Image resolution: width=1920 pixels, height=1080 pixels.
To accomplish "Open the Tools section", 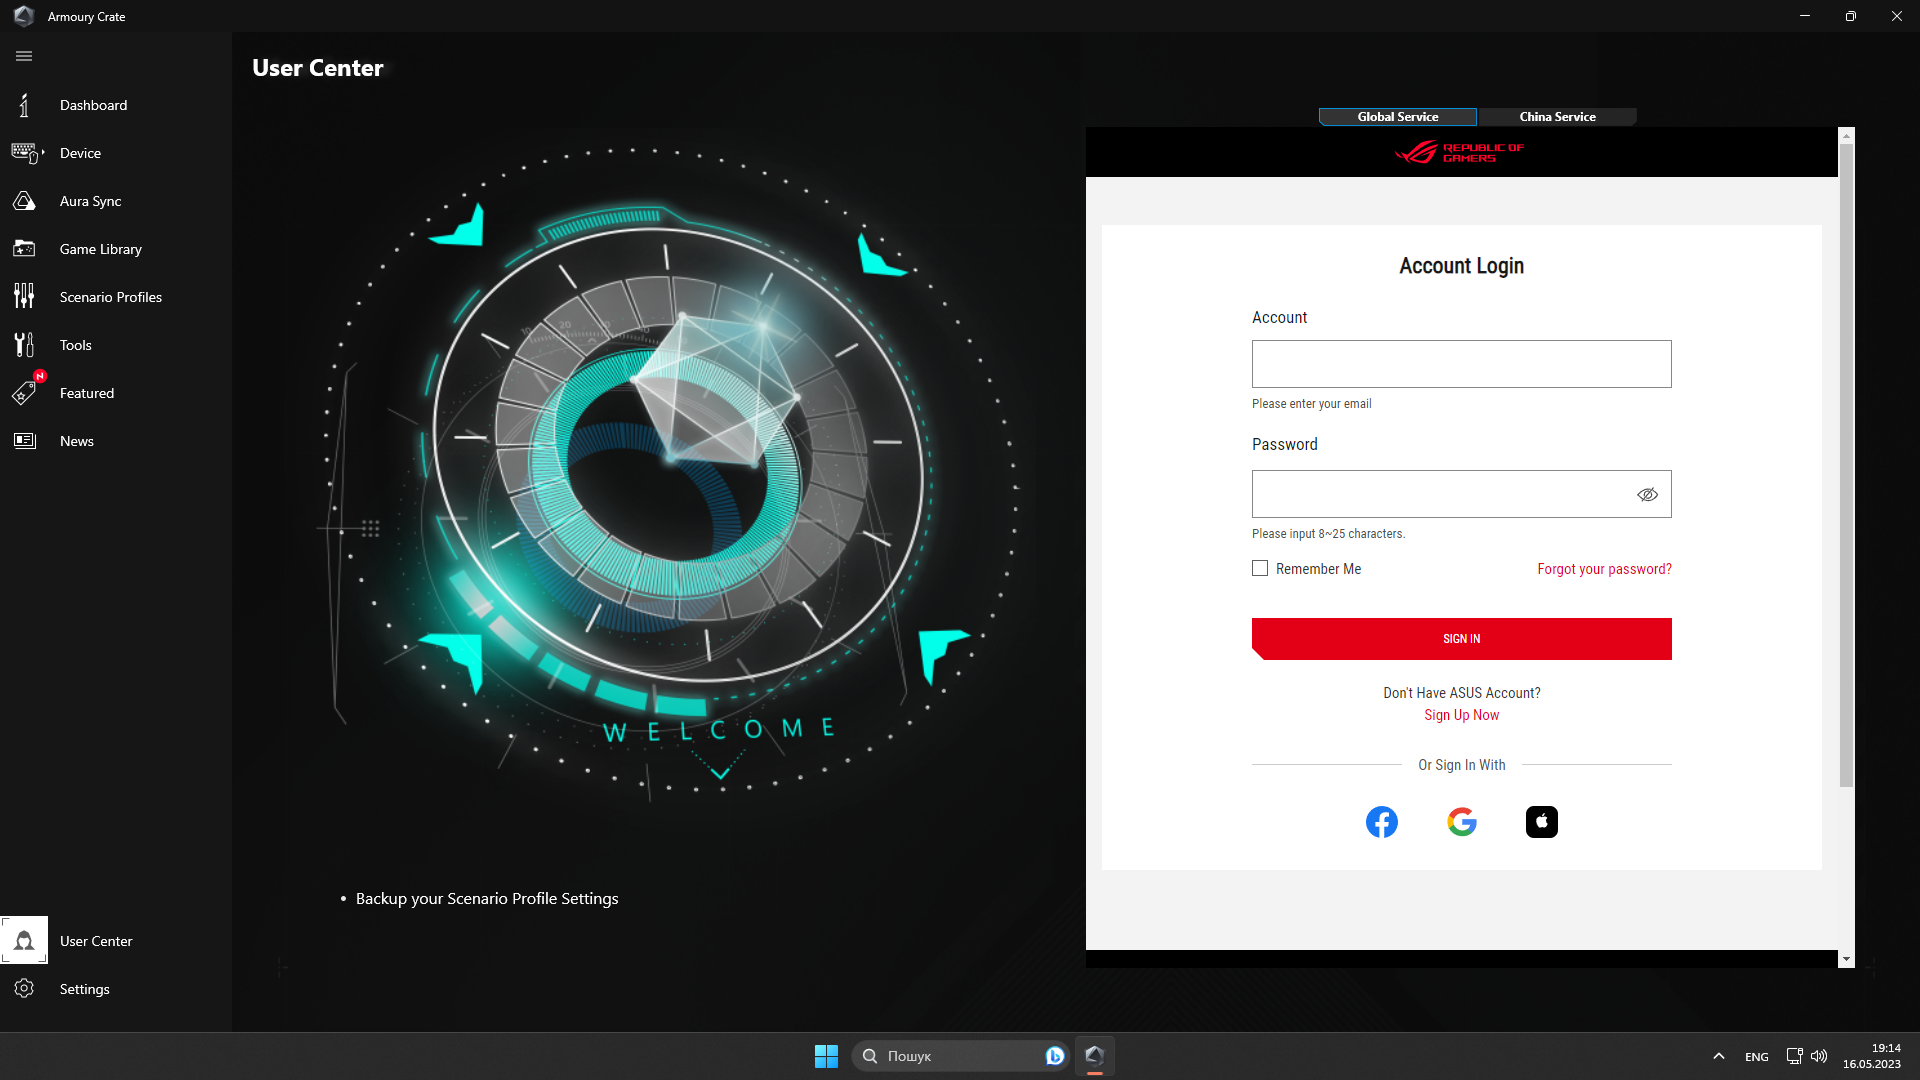I will pyautogui.click(x=77, y=344).
